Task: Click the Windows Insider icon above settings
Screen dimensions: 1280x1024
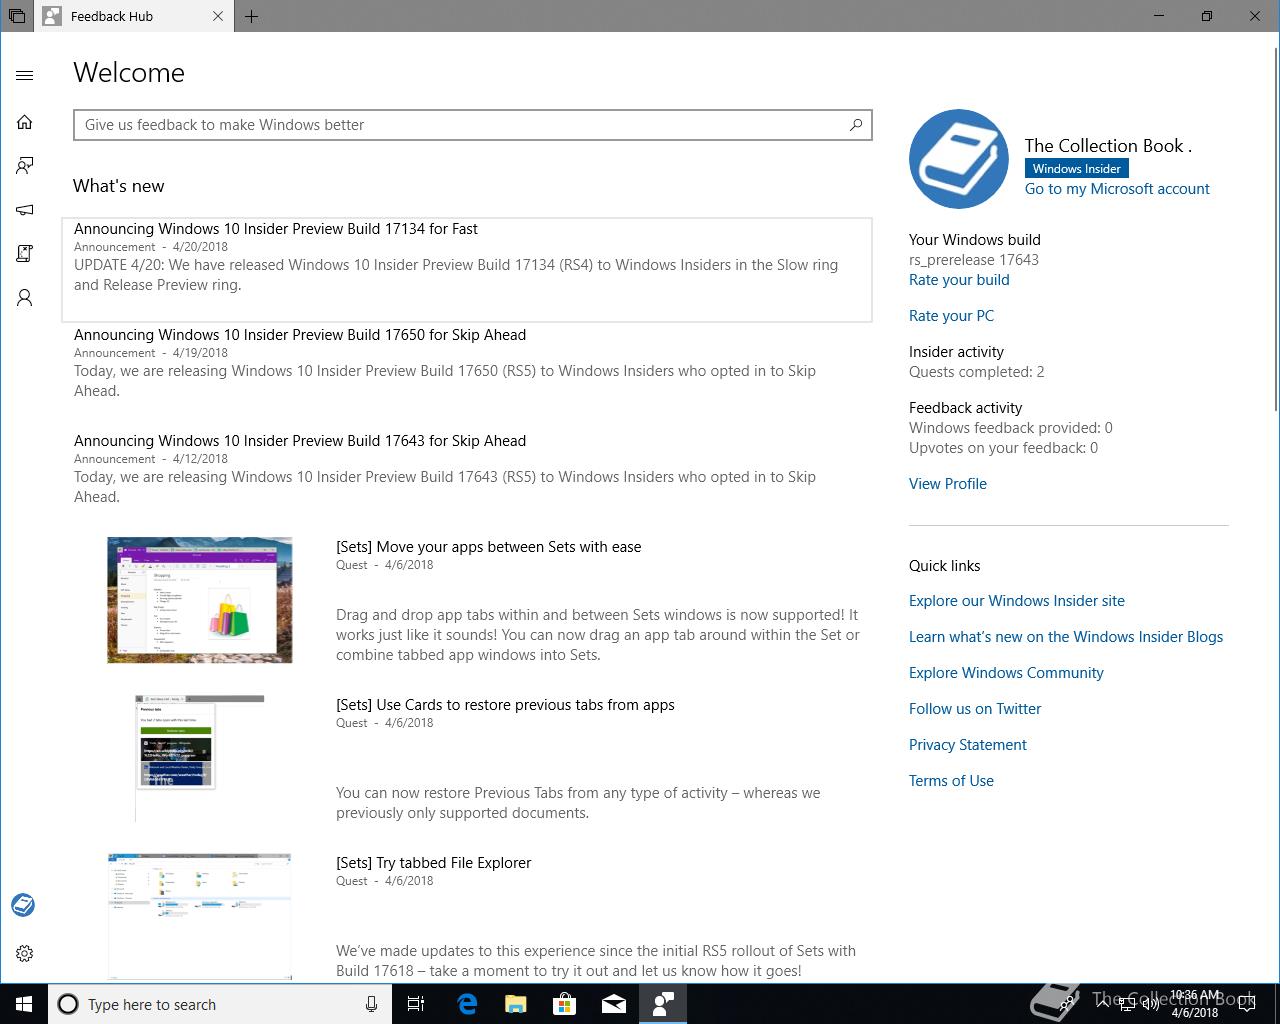Action: coord(23,905)
